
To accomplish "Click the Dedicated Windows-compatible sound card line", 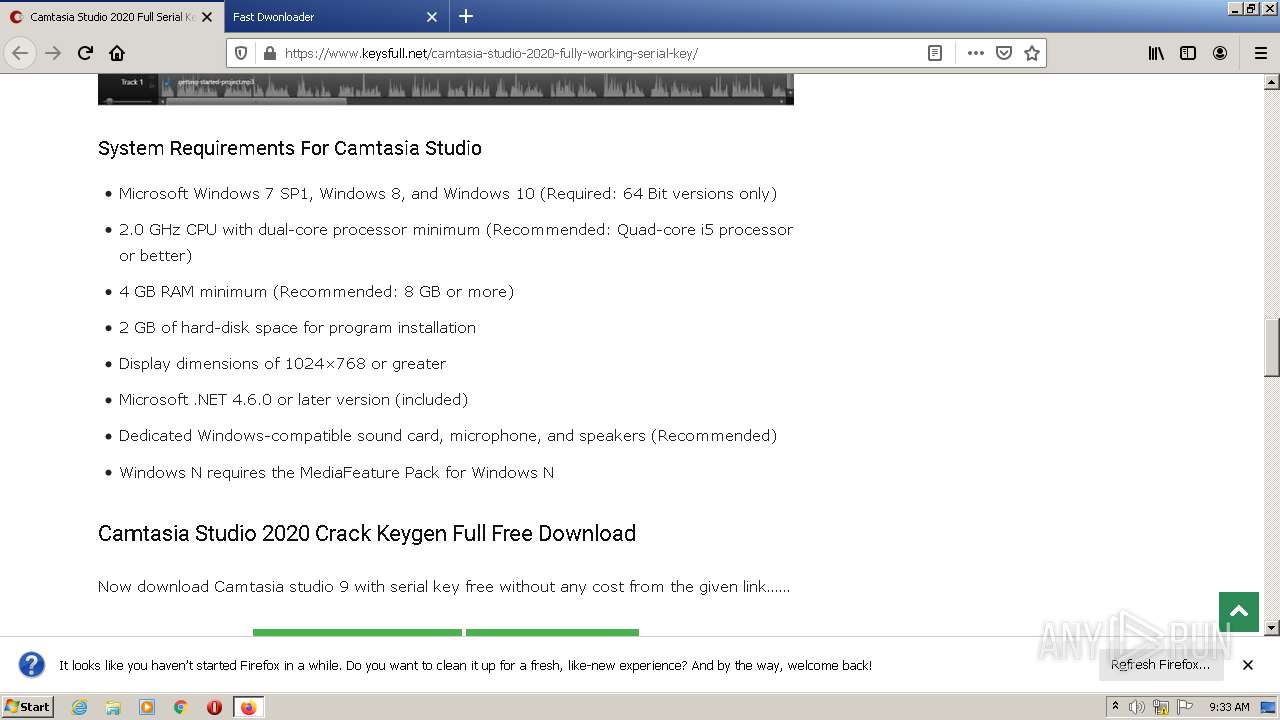I will 448,435.
